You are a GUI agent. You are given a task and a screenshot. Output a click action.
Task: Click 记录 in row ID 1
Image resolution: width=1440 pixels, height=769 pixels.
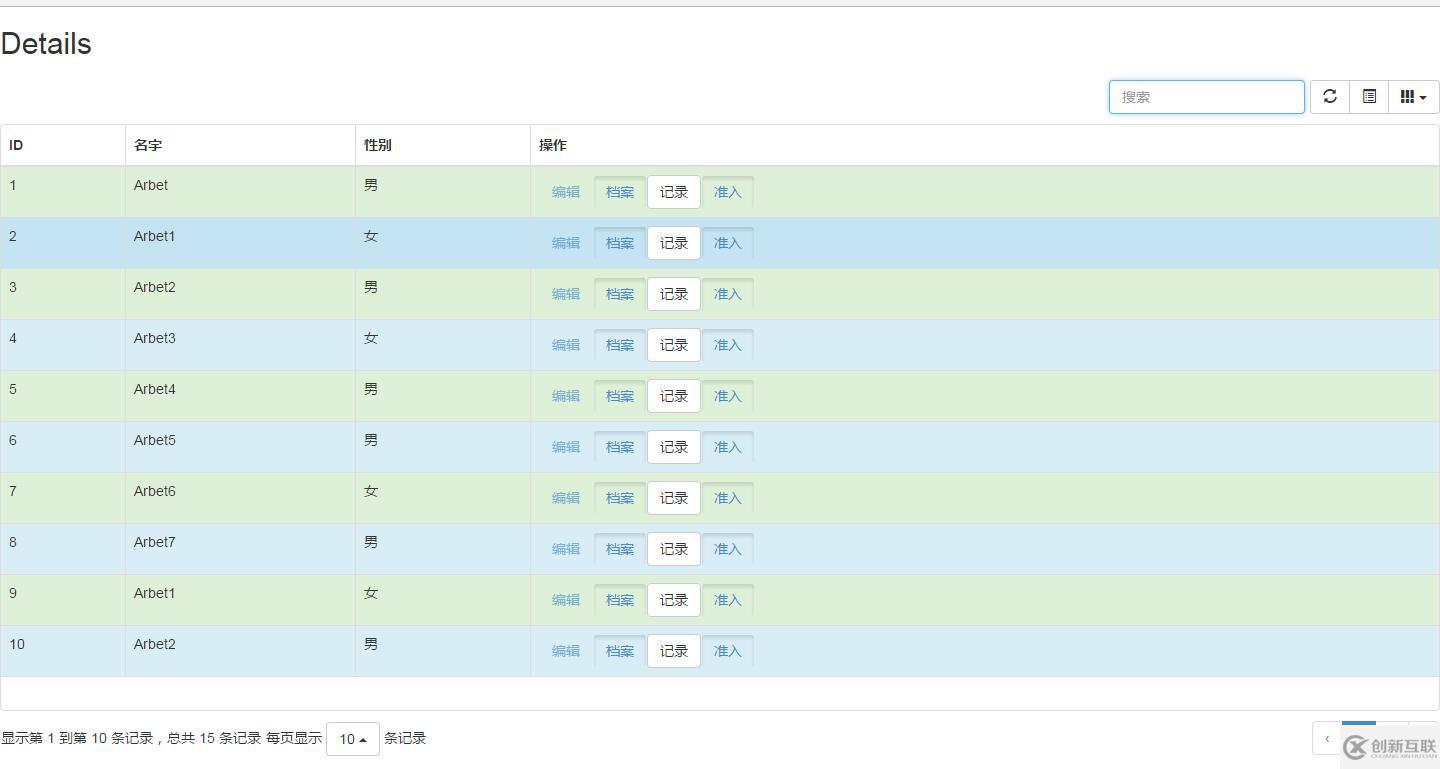674,192
